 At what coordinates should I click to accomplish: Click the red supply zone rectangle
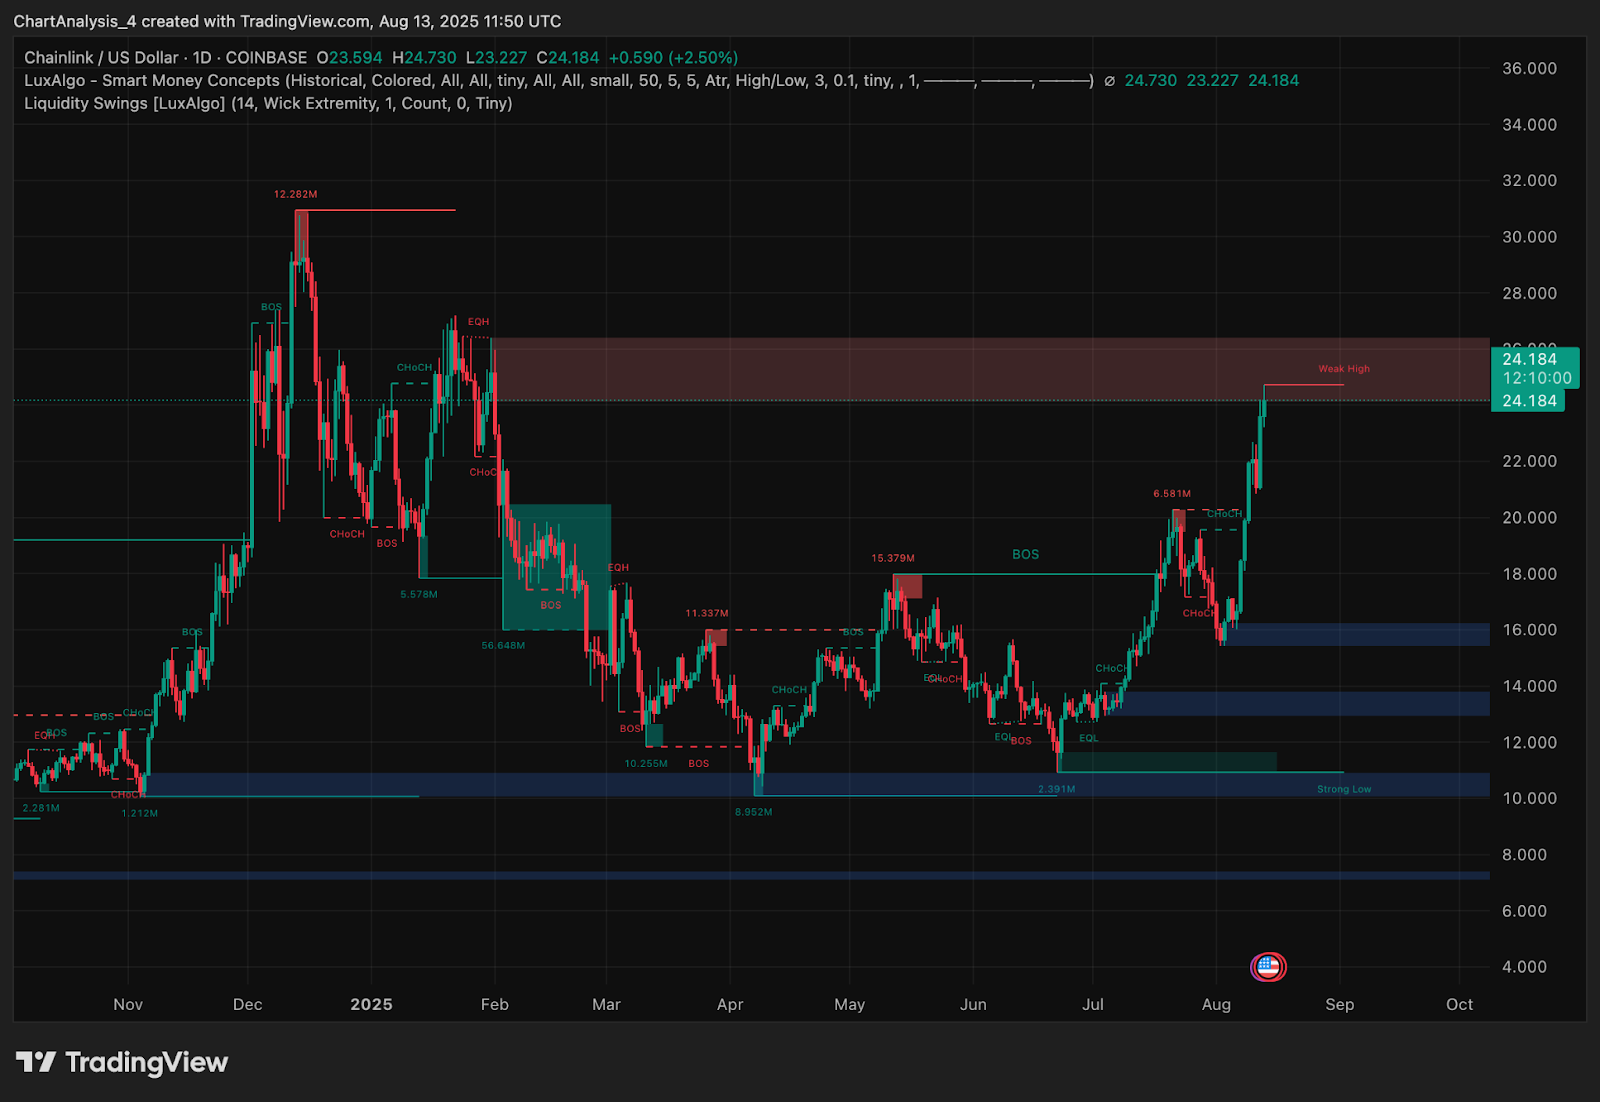990,369
